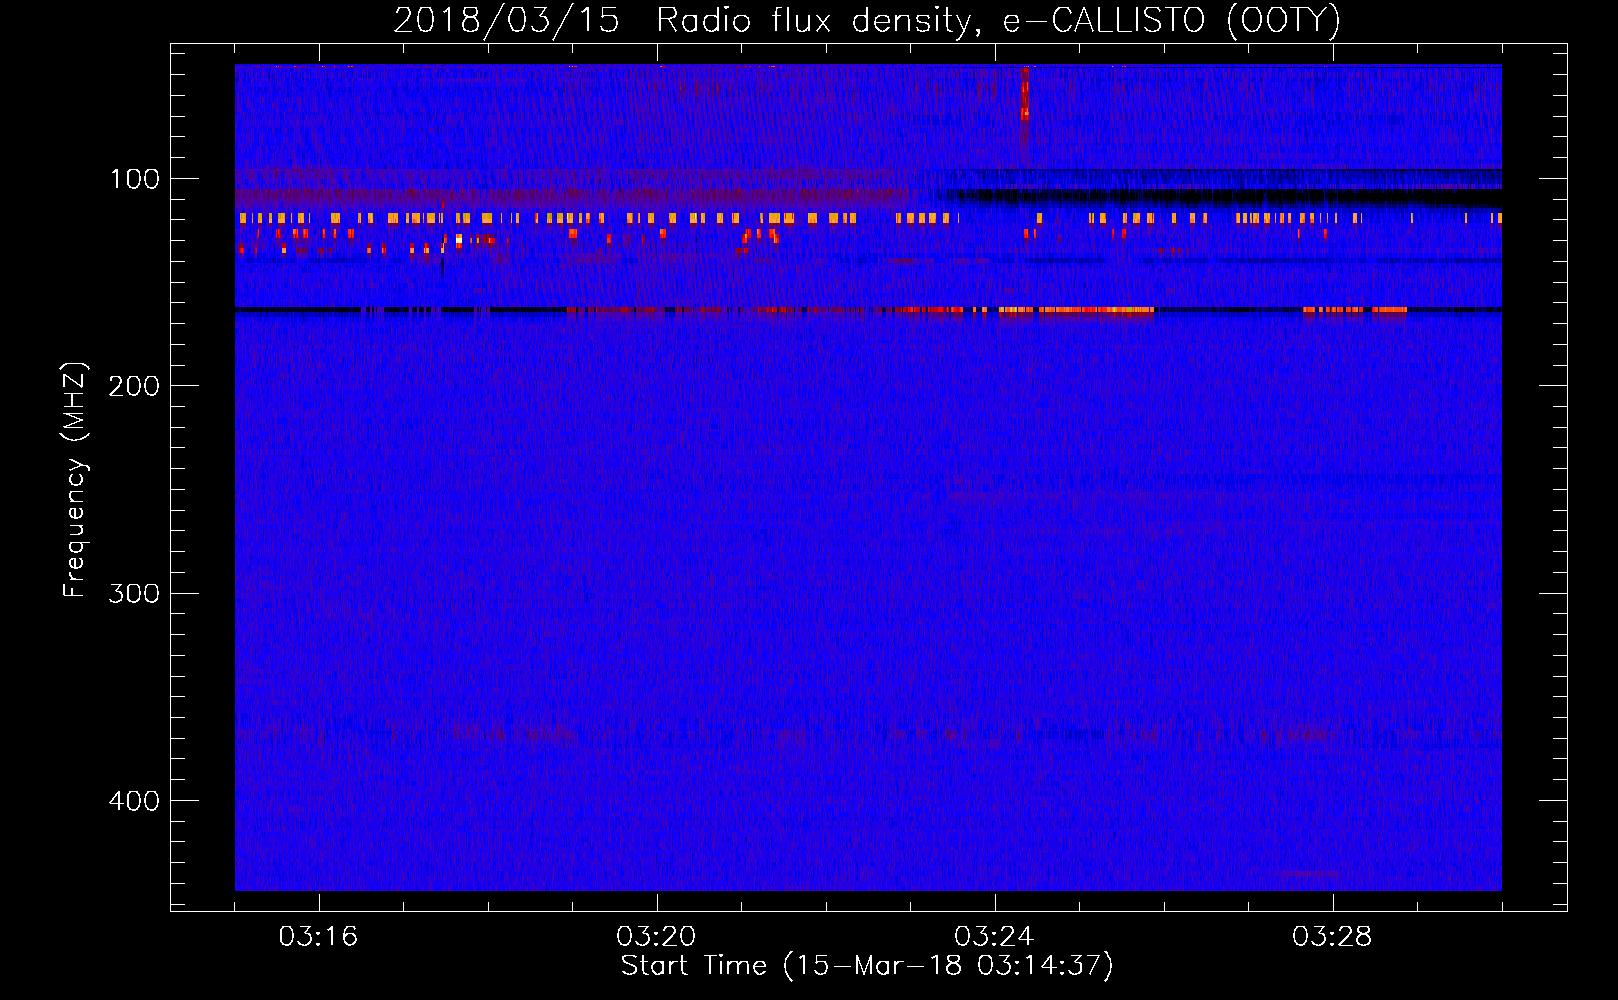1618x1000 pixels.
Task: Click the dark black horizontal band near 105 MHz
Action: pyautogui.click(x=1225, y=197)
